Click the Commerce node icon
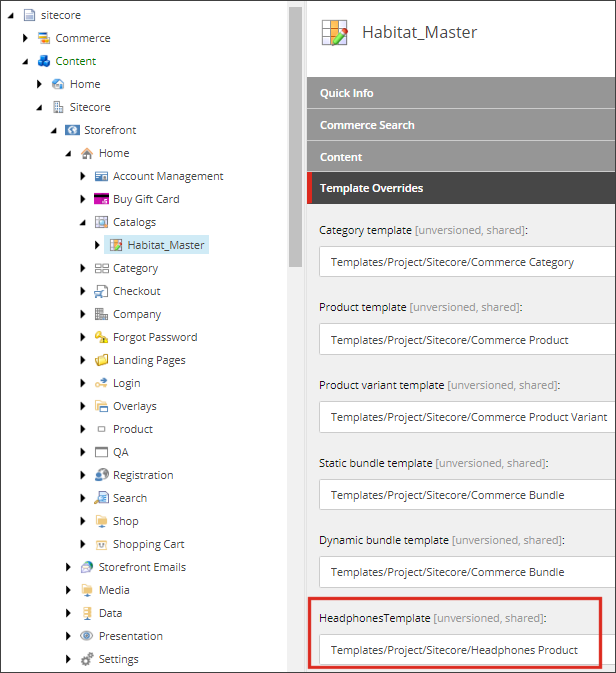This screenshot has width=616, height=673. 44,38
